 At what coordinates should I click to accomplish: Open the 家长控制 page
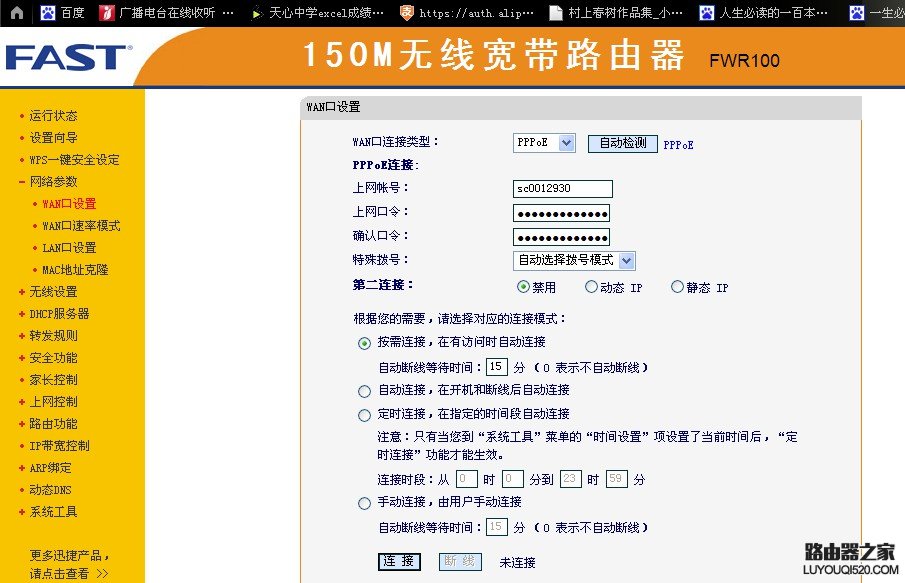(53, 380)
